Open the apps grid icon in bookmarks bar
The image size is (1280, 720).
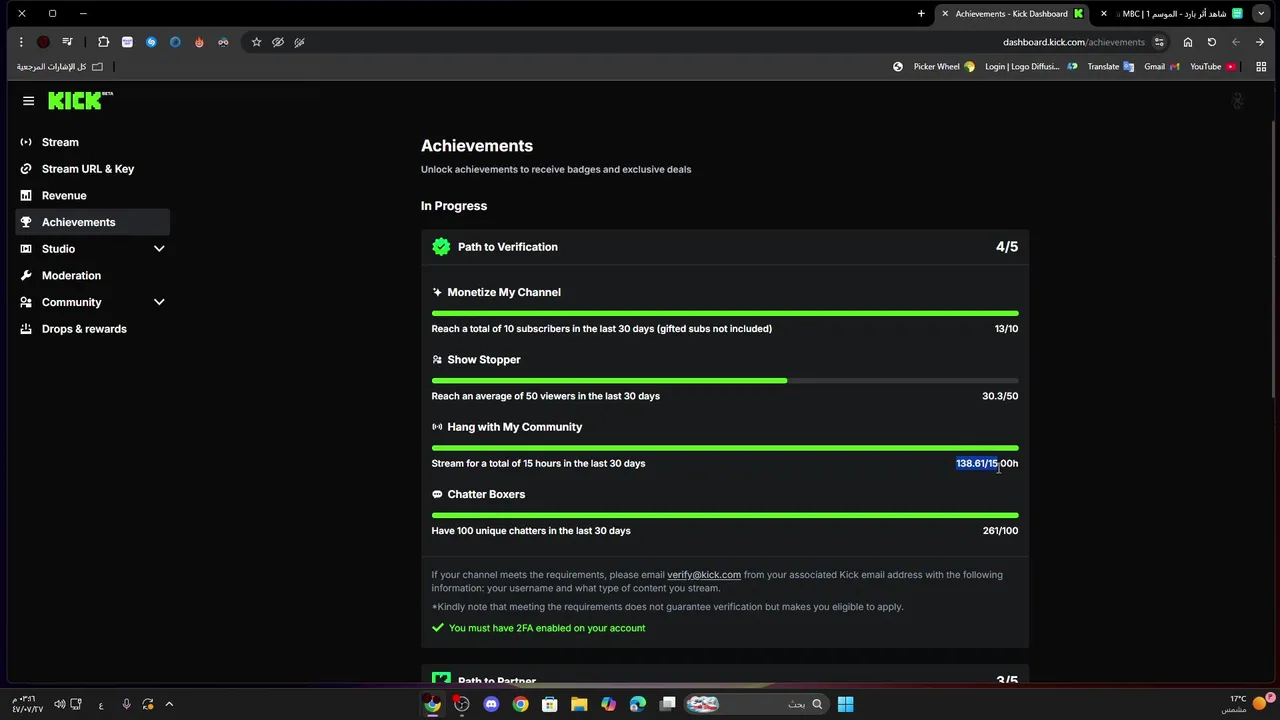pyautogui.click(x=1261, y=67)
